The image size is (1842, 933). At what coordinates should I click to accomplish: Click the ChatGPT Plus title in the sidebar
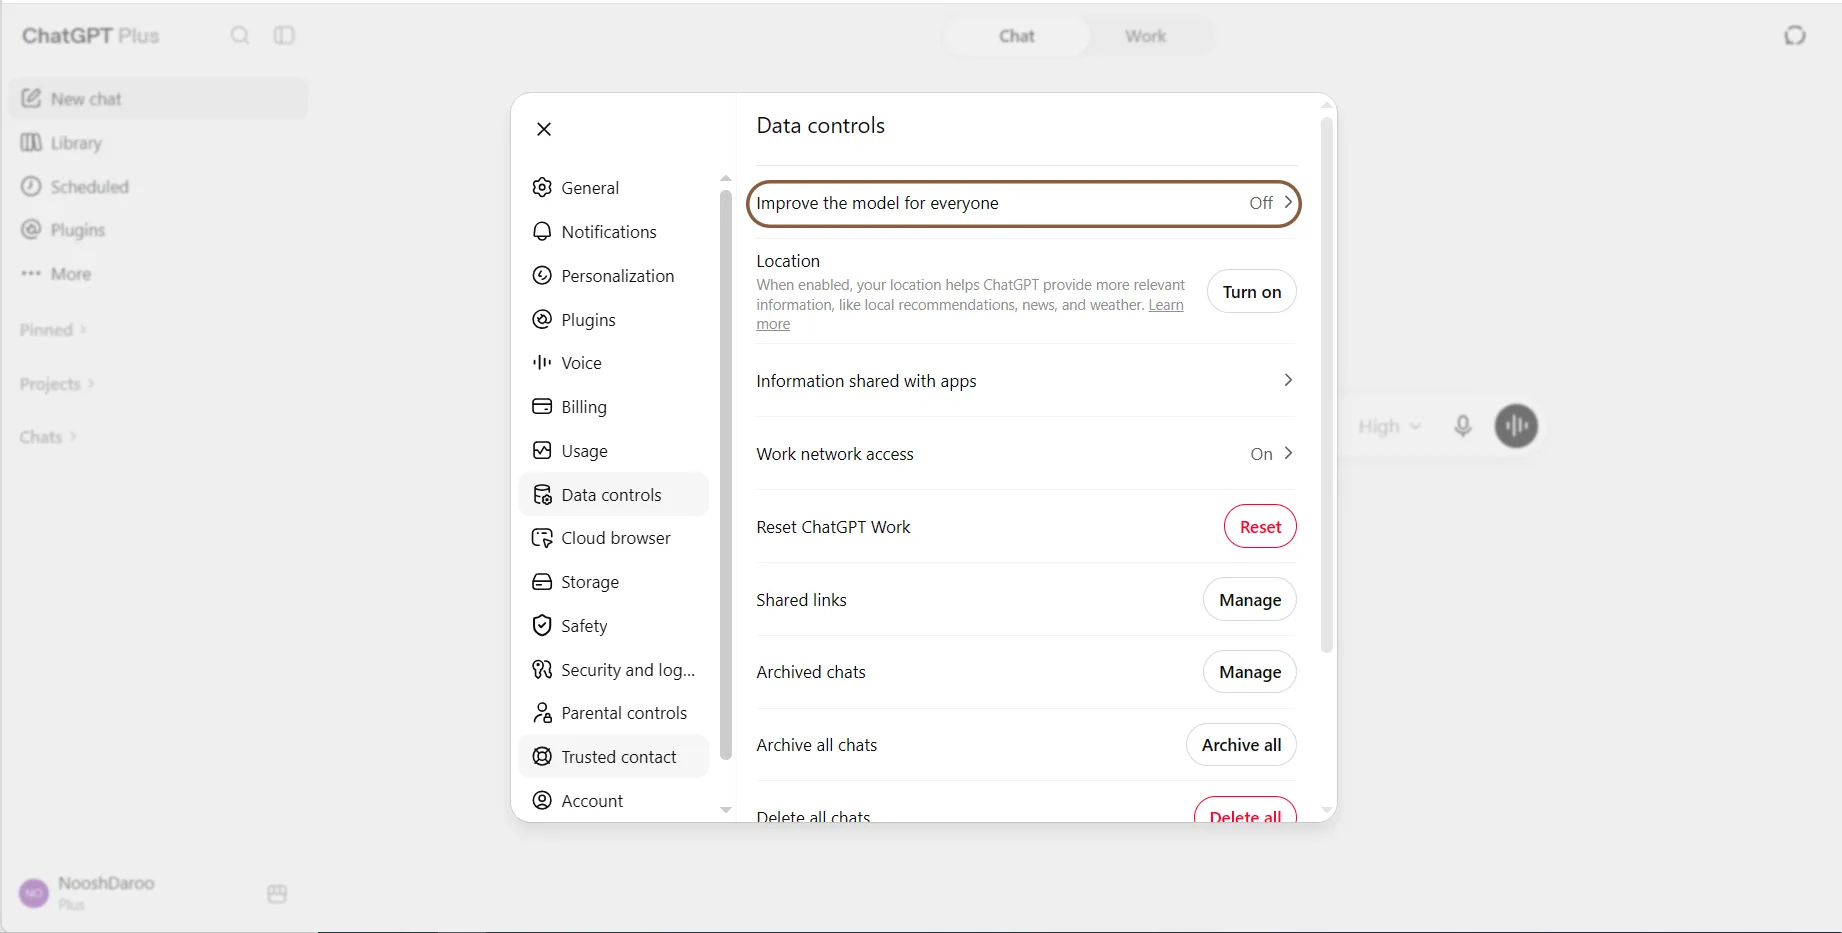[90, 36]
